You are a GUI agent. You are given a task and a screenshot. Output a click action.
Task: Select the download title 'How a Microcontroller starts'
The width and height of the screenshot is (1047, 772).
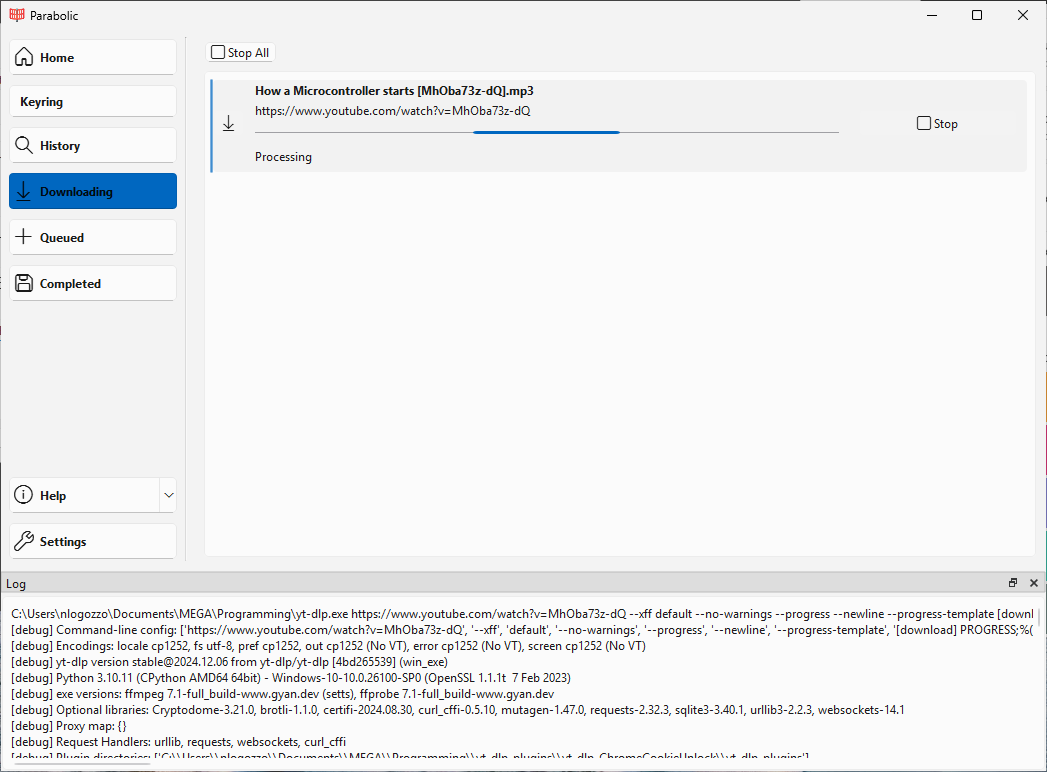coord(394,91)
